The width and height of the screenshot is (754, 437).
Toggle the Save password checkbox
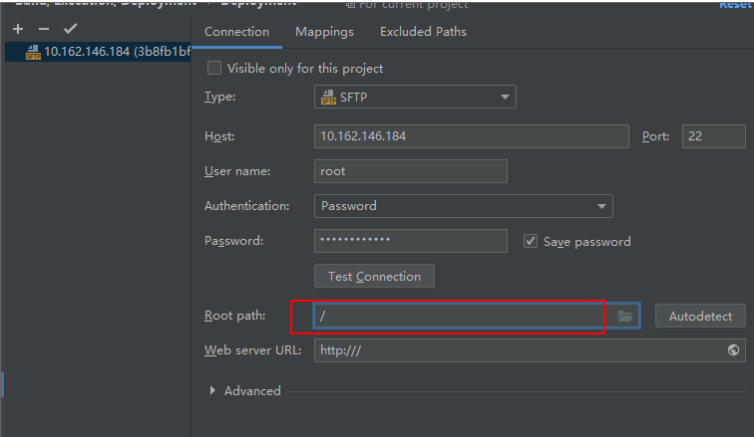531,241
